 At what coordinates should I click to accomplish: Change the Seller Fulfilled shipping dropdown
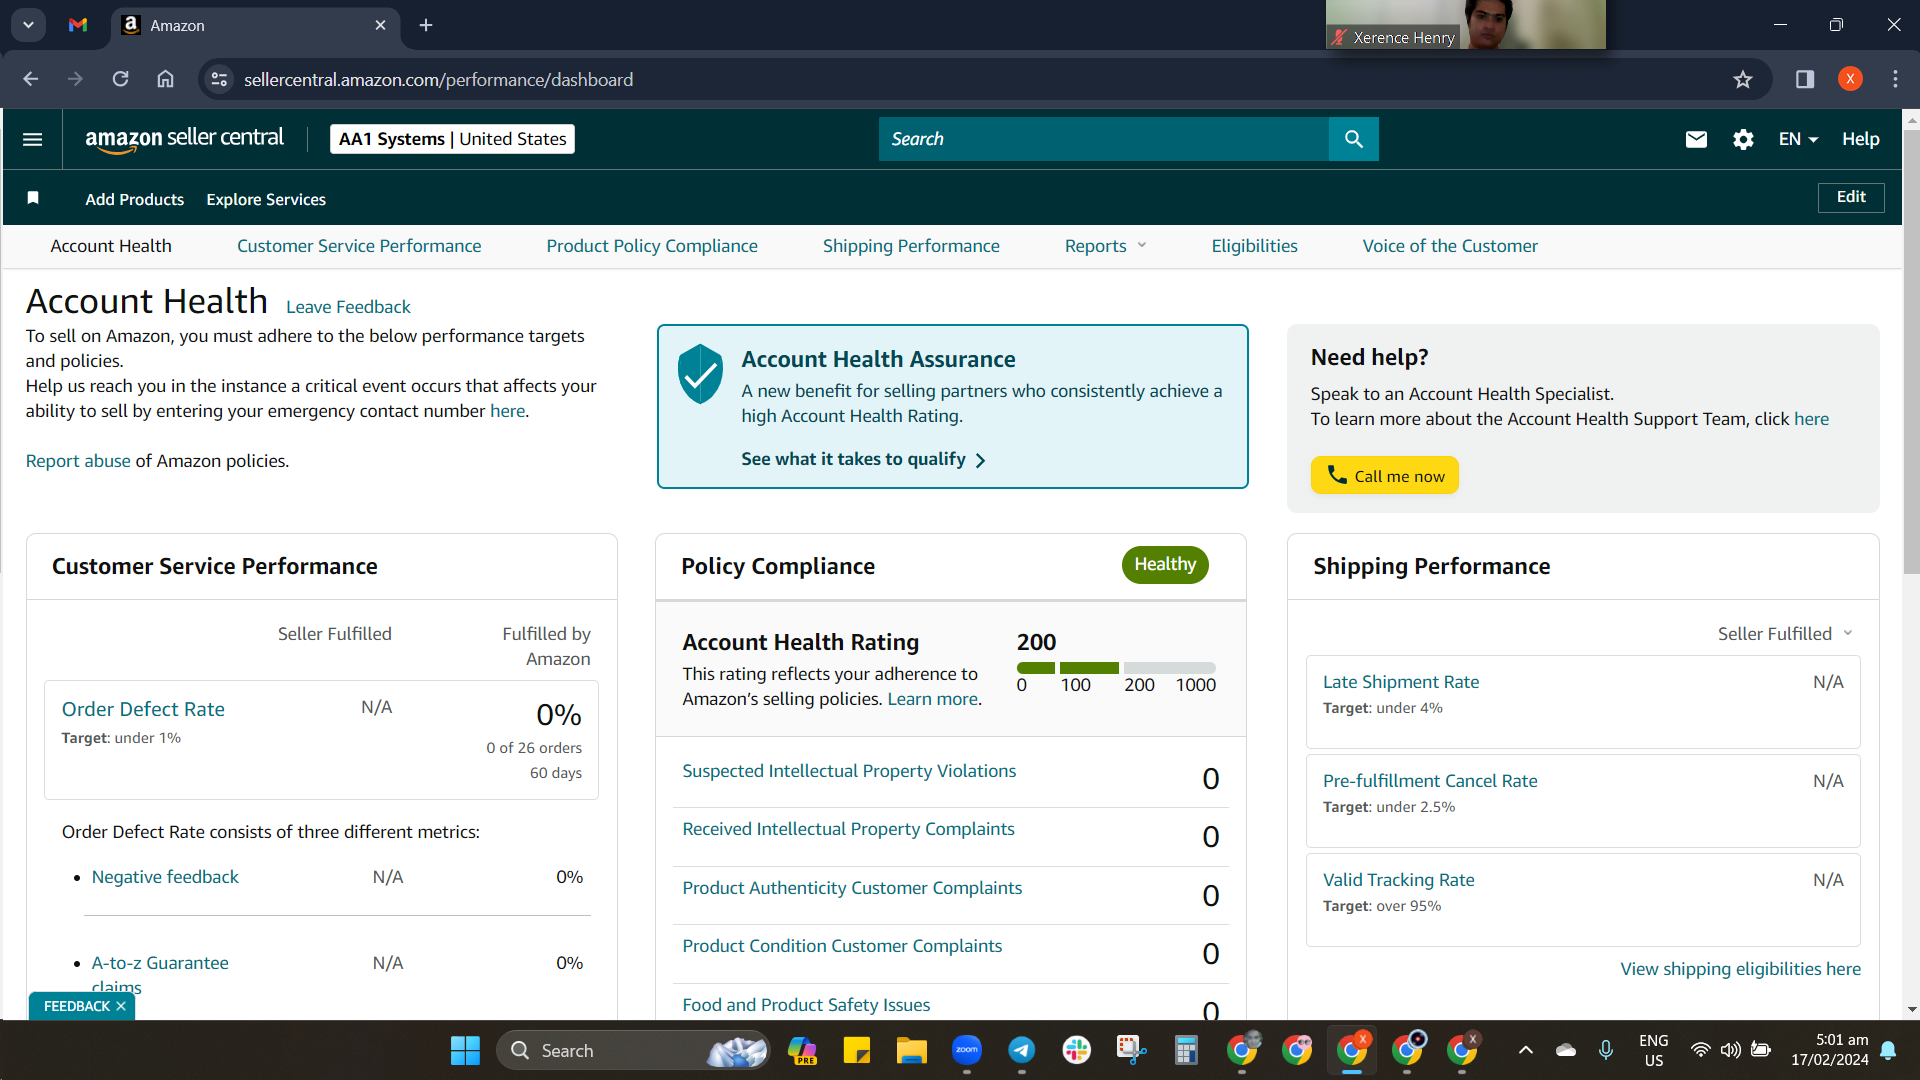click(x=1785, y=633)
